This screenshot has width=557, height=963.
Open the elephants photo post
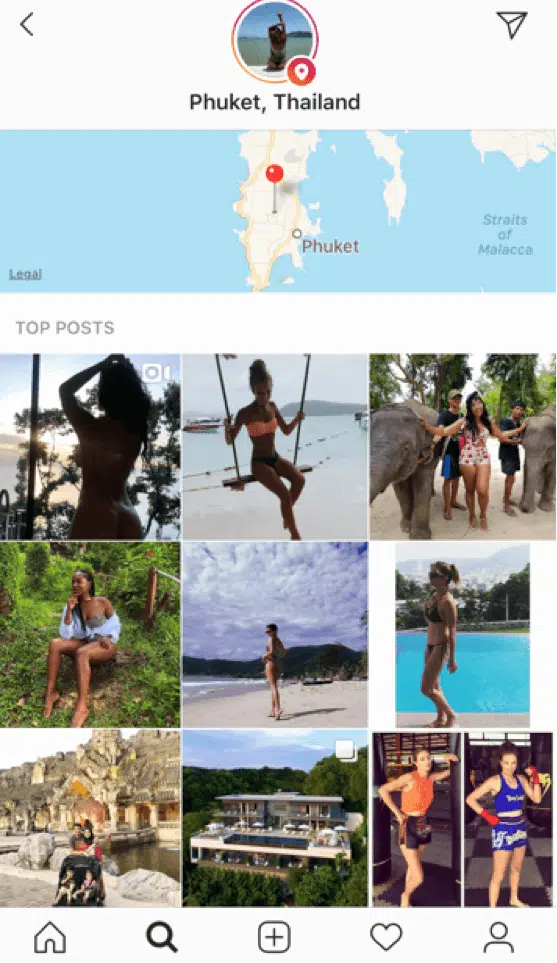[462, 446]
